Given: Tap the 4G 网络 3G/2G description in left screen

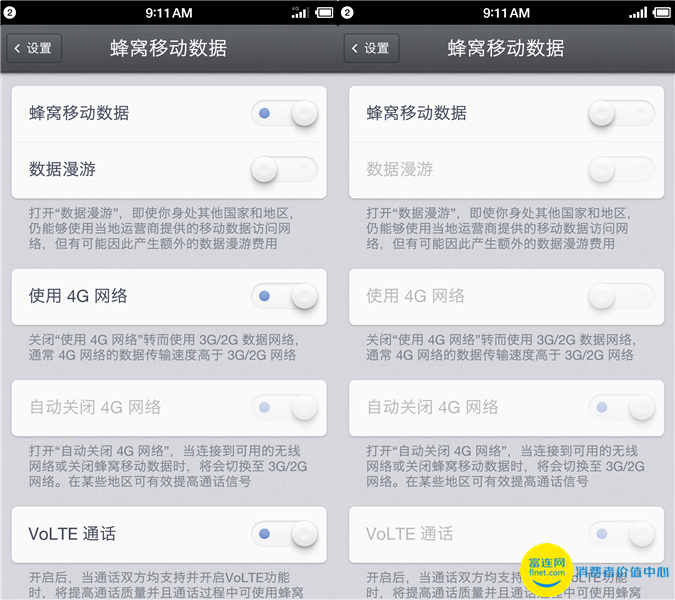Looking at the screenshot, I should point(164,347).
